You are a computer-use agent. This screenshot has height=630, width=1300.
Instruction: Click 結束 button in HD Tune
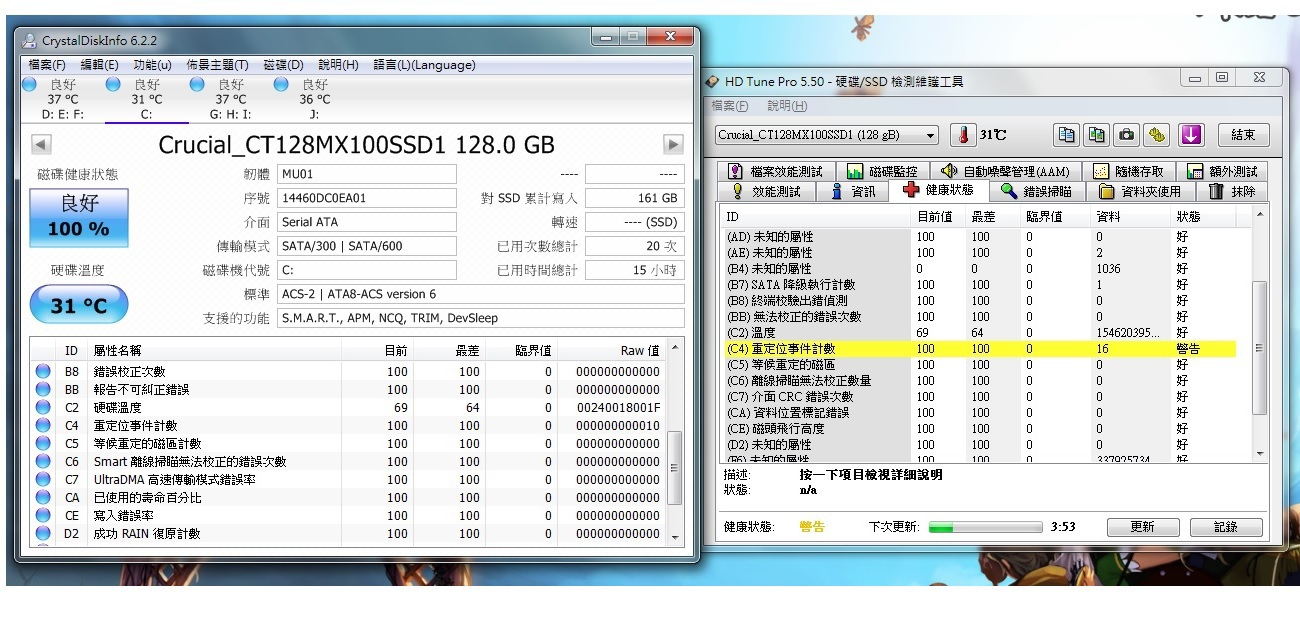tap(1243, 135)
